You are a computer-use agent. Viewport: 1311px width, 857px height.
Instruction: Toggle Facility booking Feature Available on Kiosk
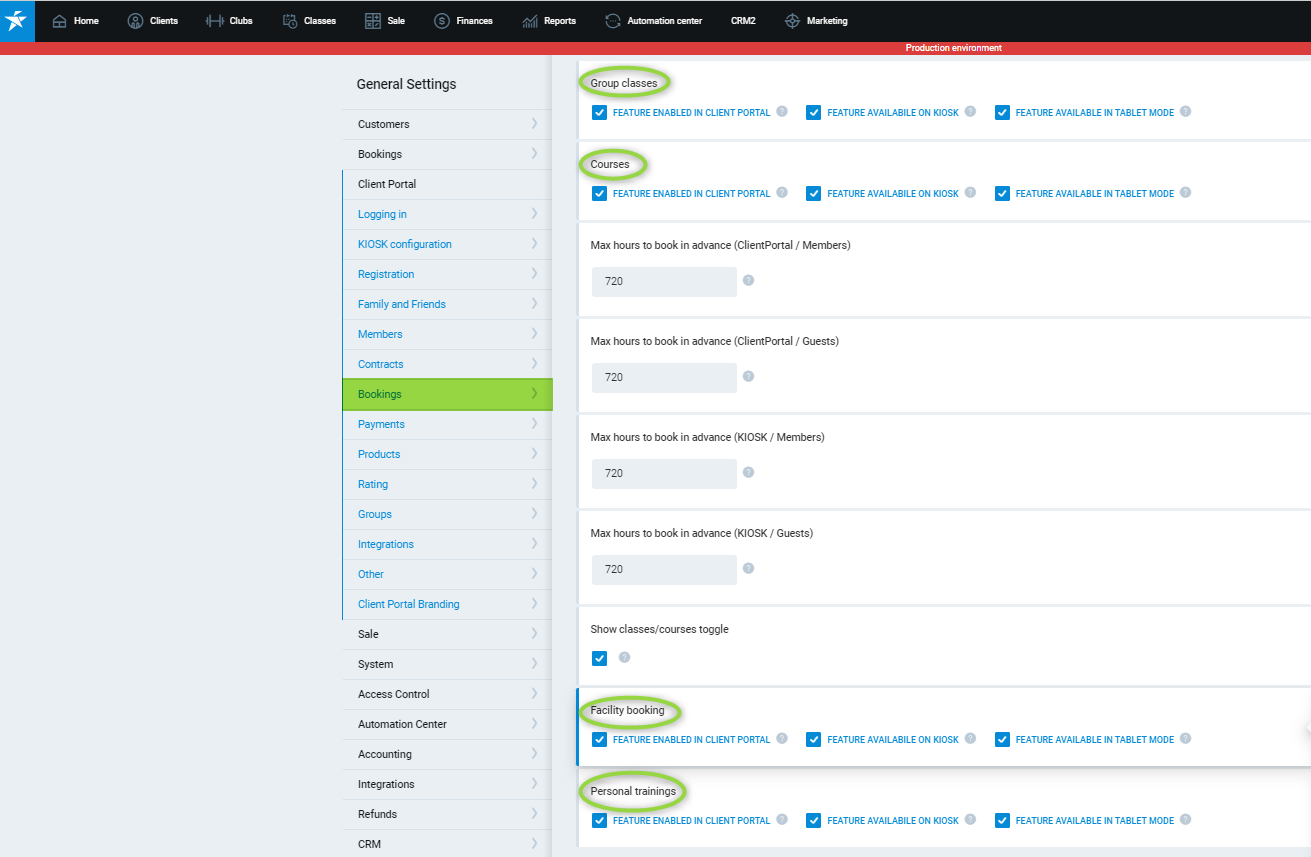point(814,740)
